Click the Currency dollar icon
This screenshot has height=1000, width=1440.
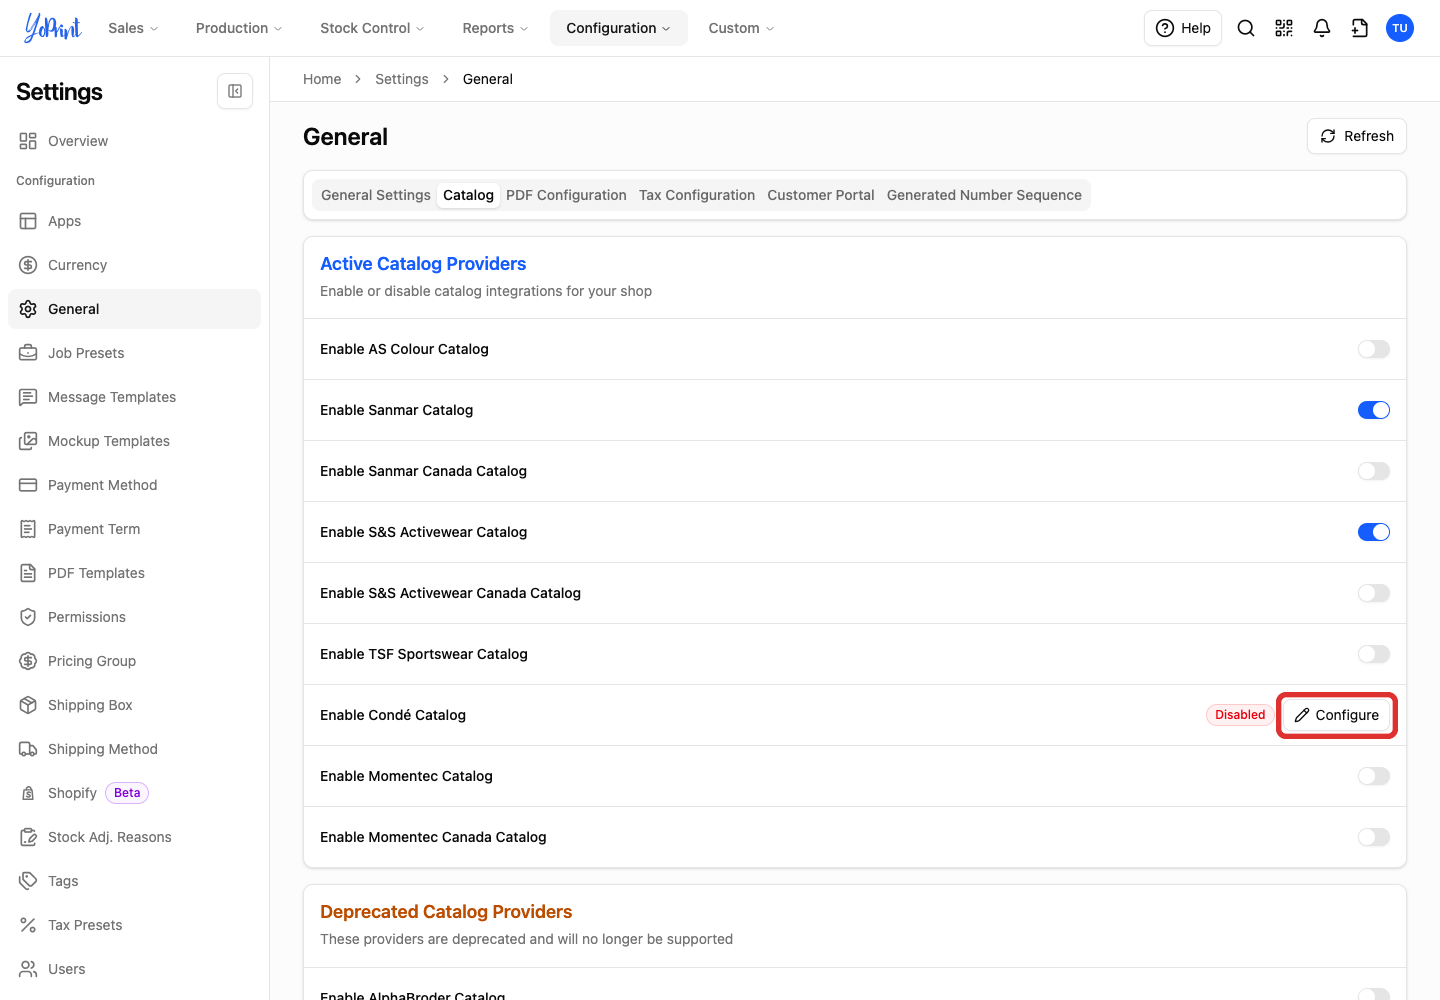(x=28, y=265)
